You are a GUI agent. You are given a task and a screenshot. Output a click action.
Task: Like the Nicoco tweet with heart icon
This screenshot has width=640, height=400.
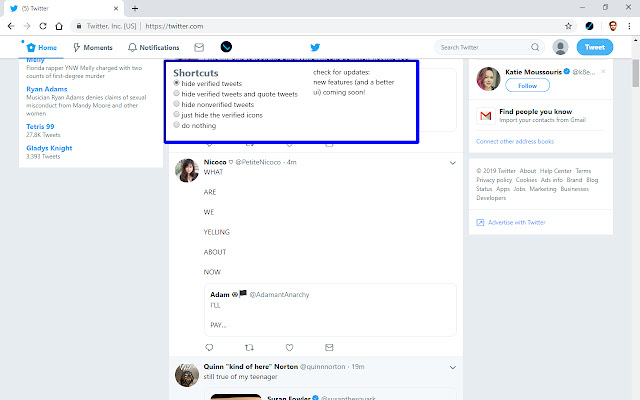coord(289,347)
